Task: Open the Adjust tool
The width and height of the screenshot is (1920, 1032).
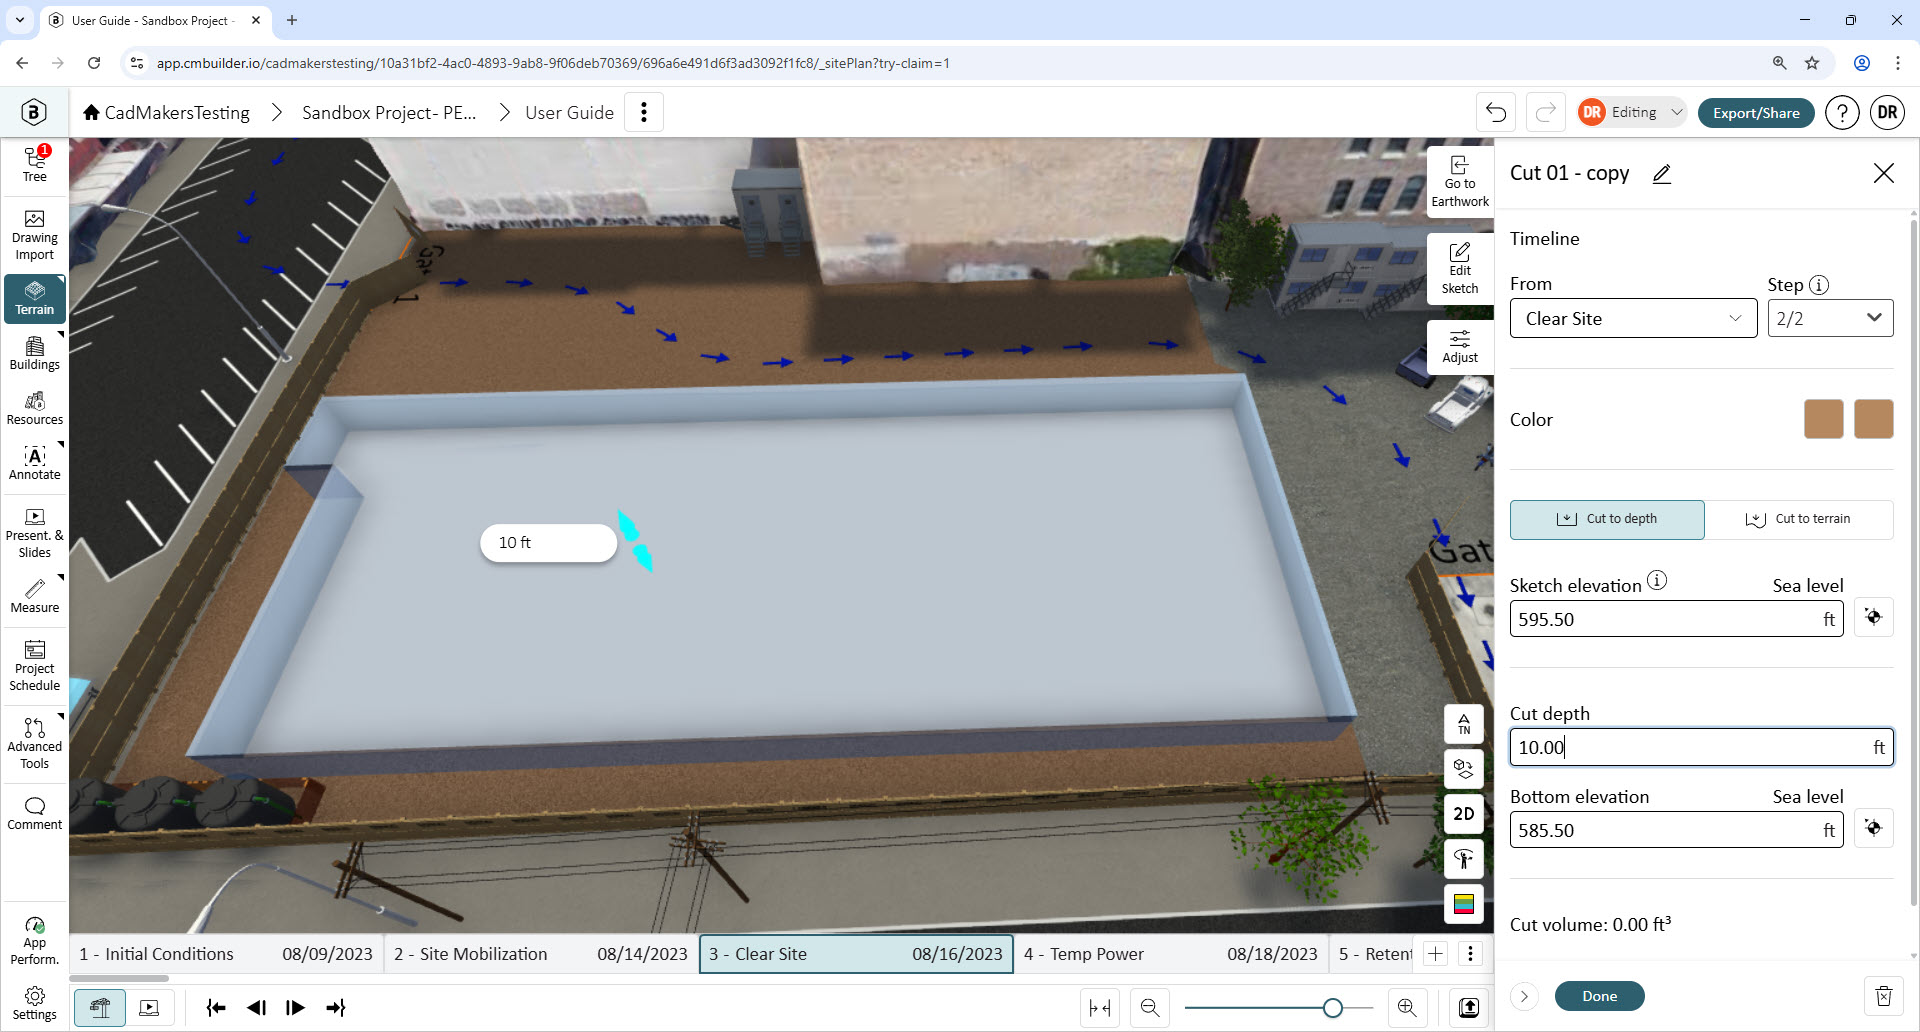Action: pos(1460,347)
